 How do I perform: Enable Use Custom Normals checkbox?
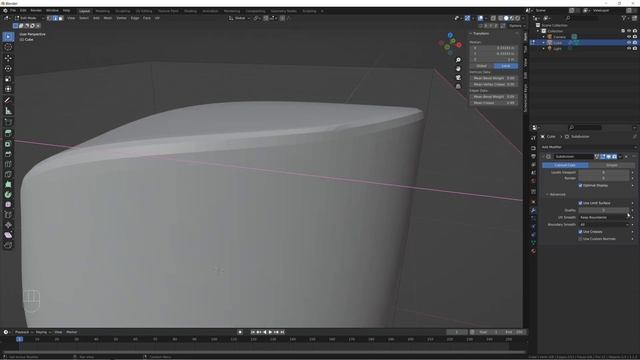[x=580, y=239]
